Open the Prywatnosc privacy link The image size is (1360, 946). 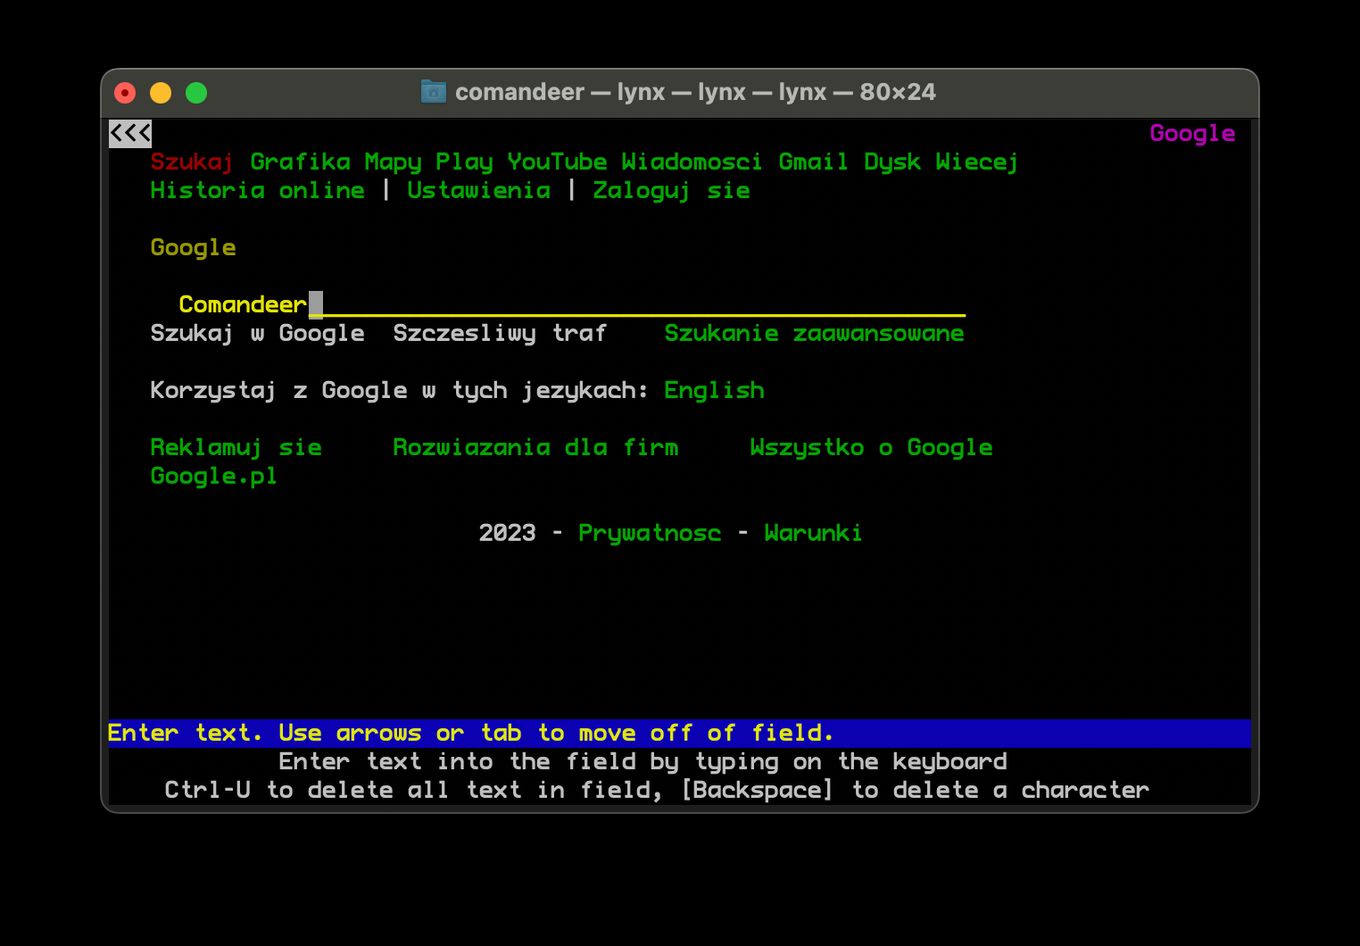coord(649,533)
